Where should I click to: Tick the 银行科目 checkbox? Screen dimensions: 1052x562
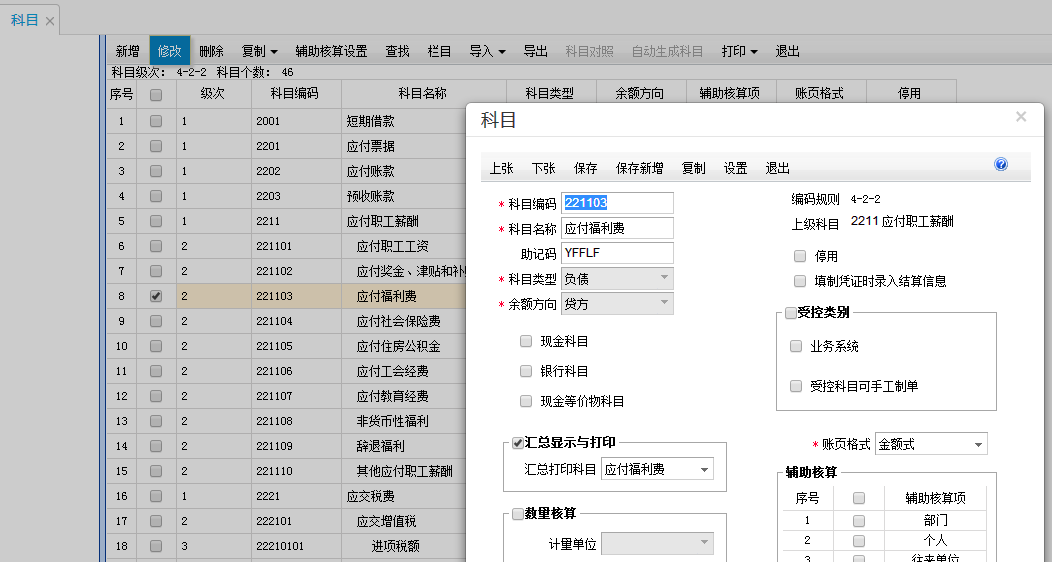pyautogui.click(x=526, y=371)
